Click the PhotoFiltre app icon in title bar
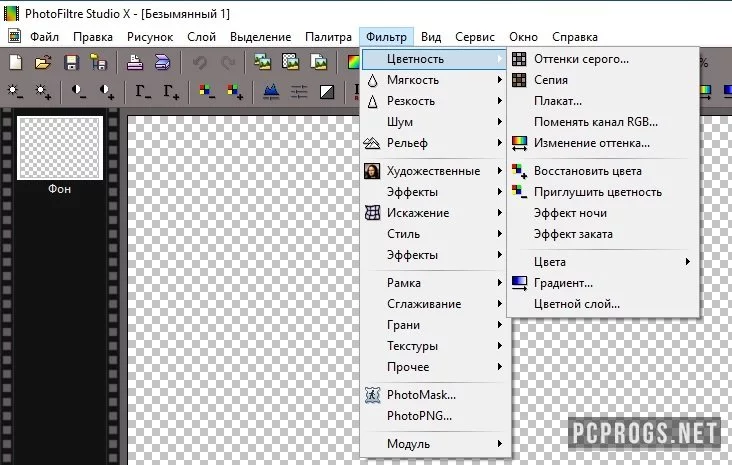The image size is (732, 465). pyautogui.click(x=11, y=13)
